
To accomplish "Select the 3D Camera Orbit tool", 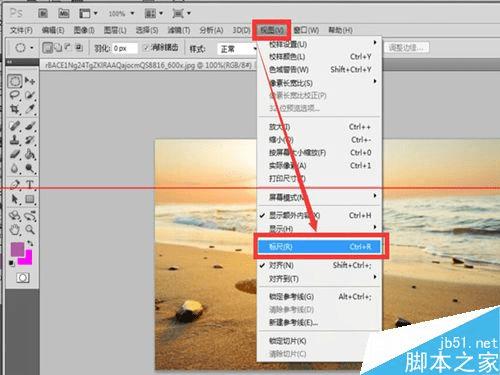I will [x=30, y=215].
